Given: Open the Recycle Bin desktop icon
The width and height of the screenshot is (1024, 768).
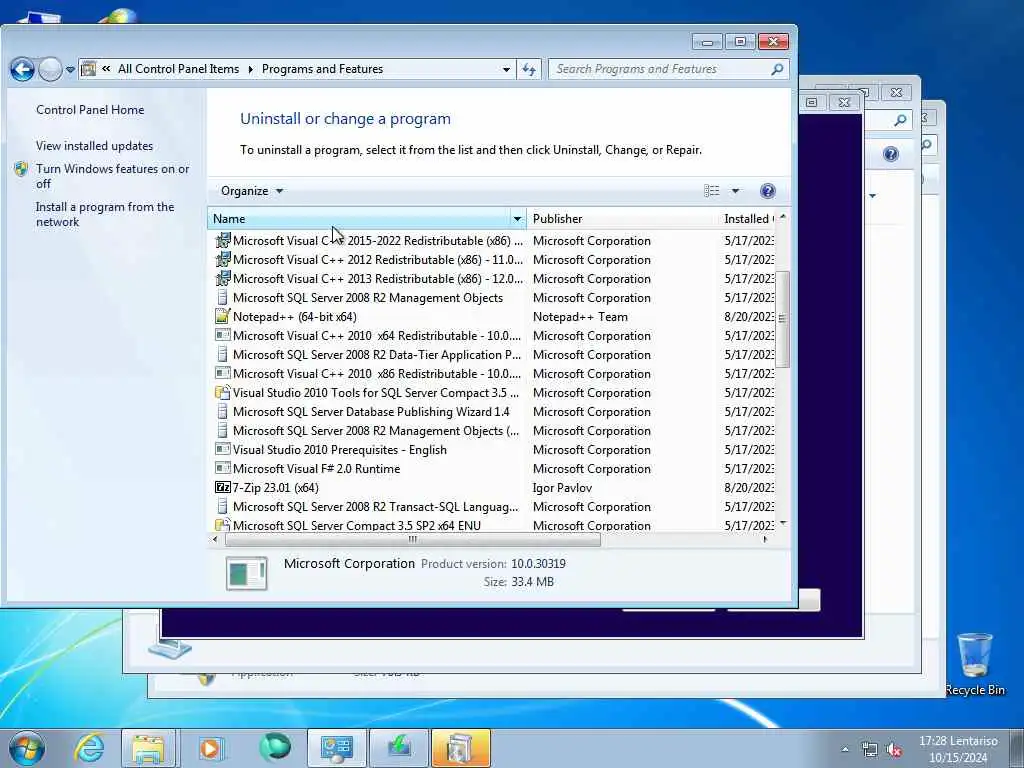Looking at the screenshot, I should [975, 664].
